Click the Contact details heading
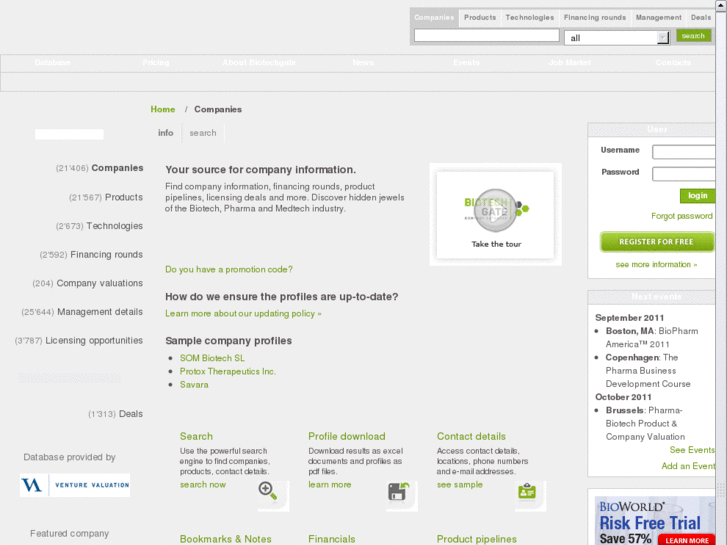Image resolution: width=727 pixels, height=545 pixels. (471, 436)
